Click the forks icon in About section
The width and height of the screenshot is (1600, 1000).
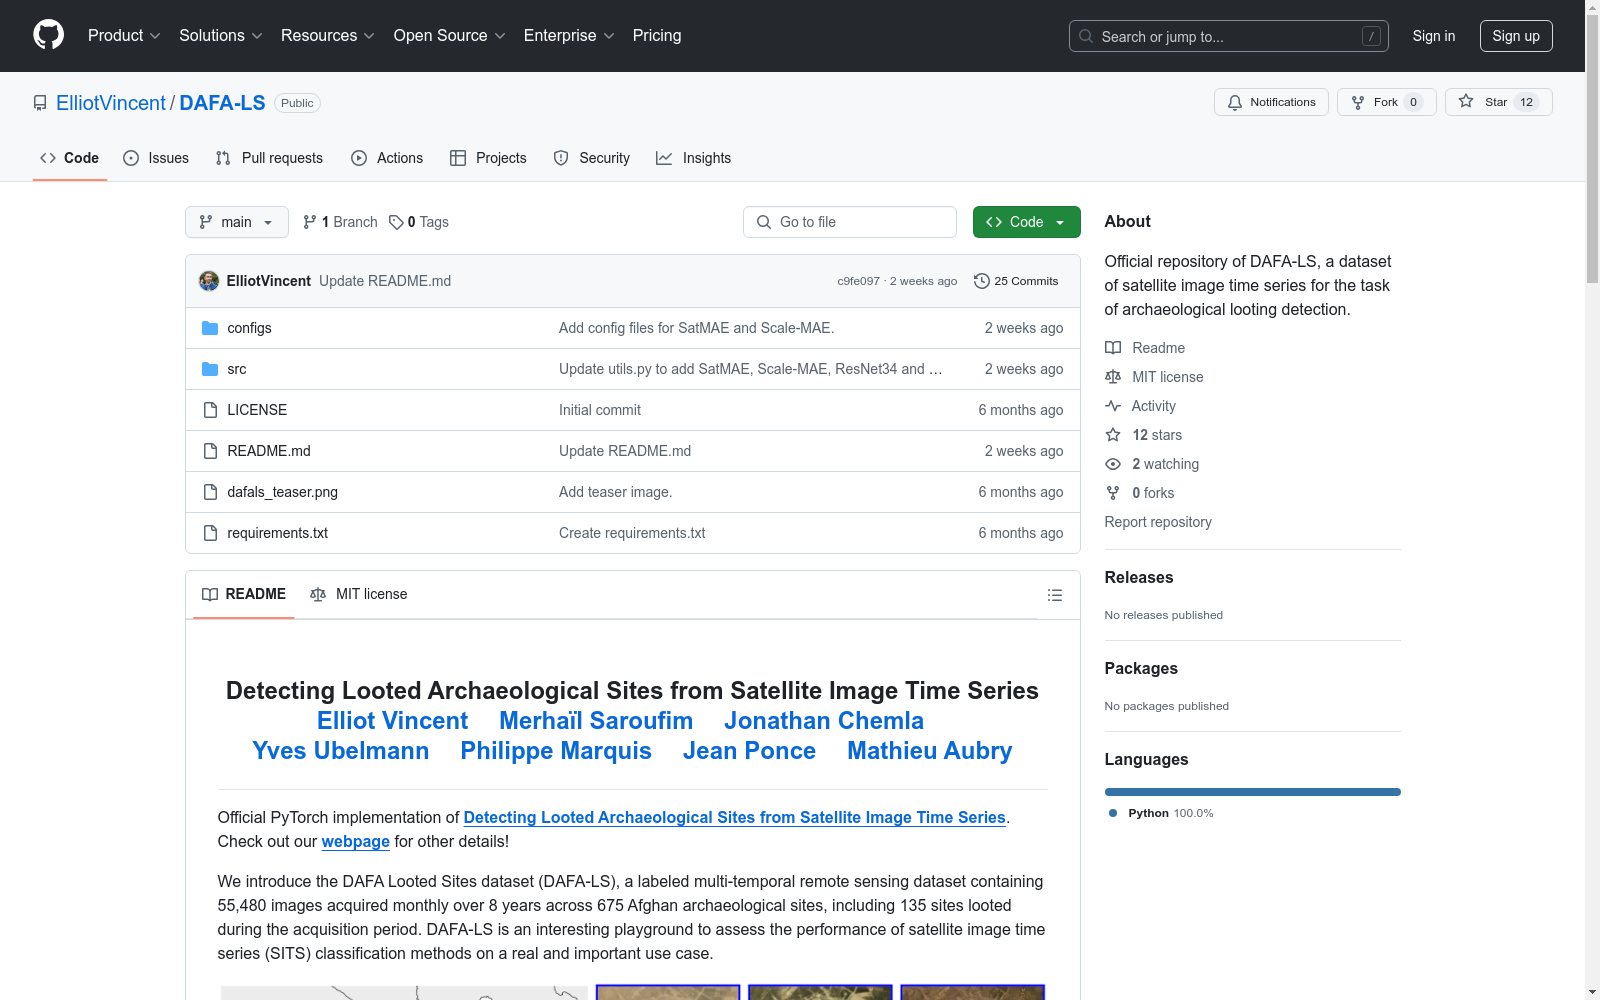pyautogui.click(x=1113, y=493)
